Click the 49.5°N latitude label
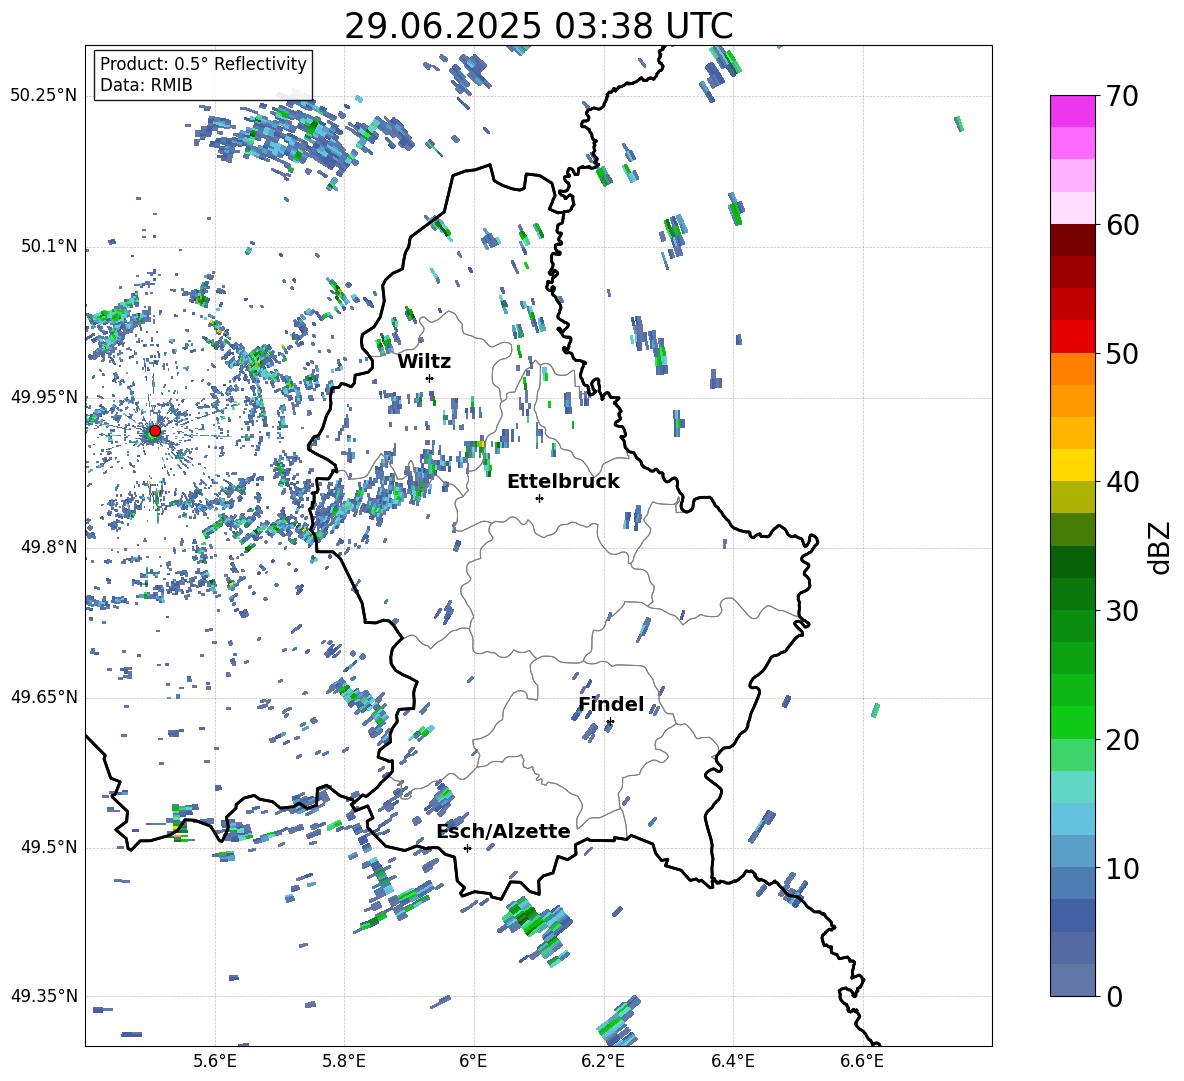This screenshot has width=1184, height=1081. click(x=49, y=847)
